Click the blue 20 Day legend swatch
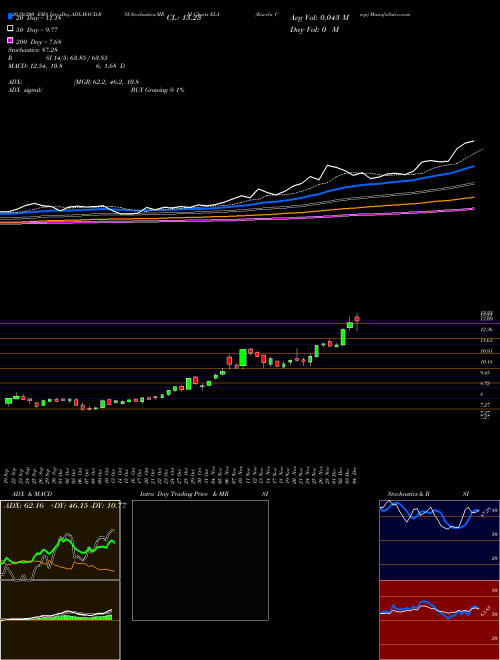 coord(10,17)
